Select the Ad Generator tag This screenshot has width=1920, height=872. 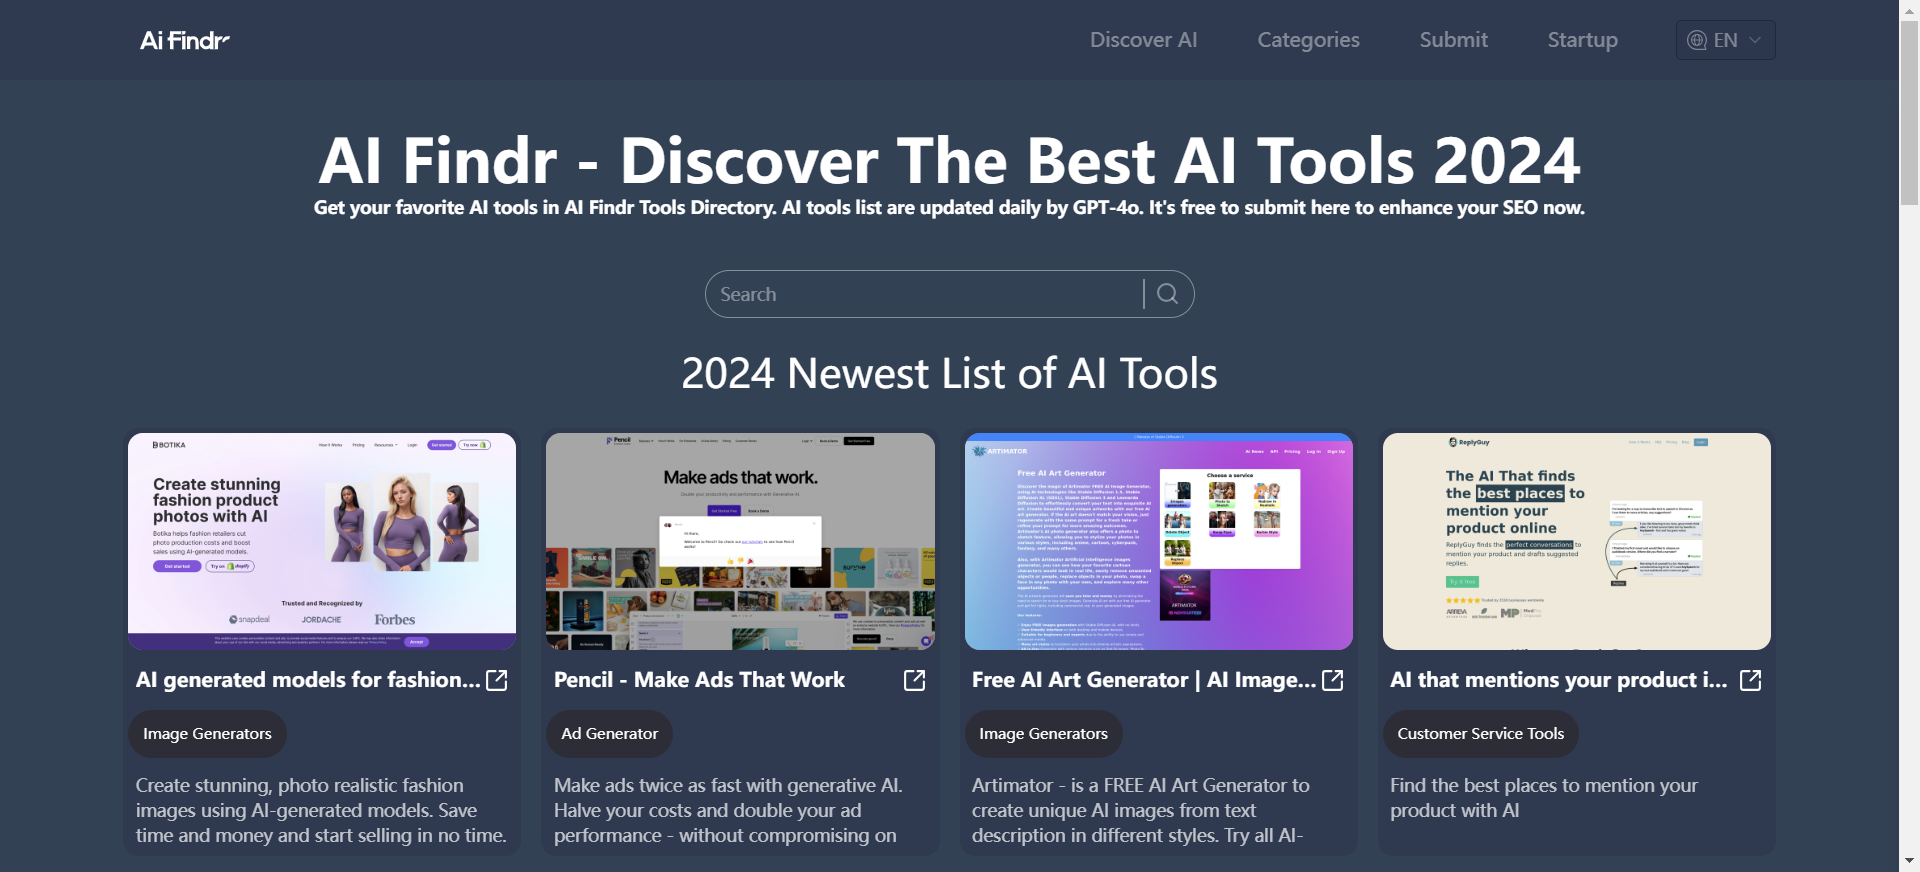click(x=609, y=734)
